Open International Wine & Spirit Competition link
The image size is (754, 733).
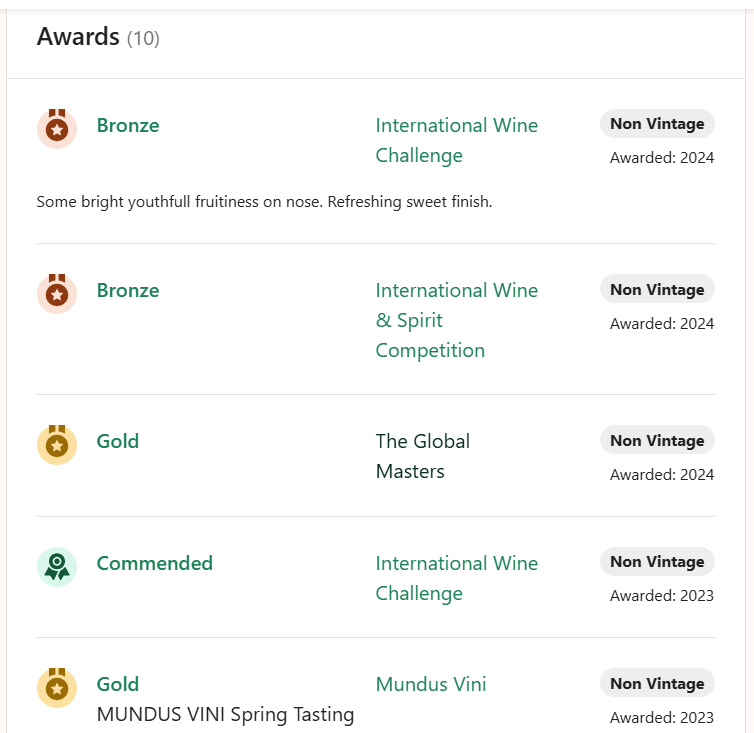pos(456,320)
